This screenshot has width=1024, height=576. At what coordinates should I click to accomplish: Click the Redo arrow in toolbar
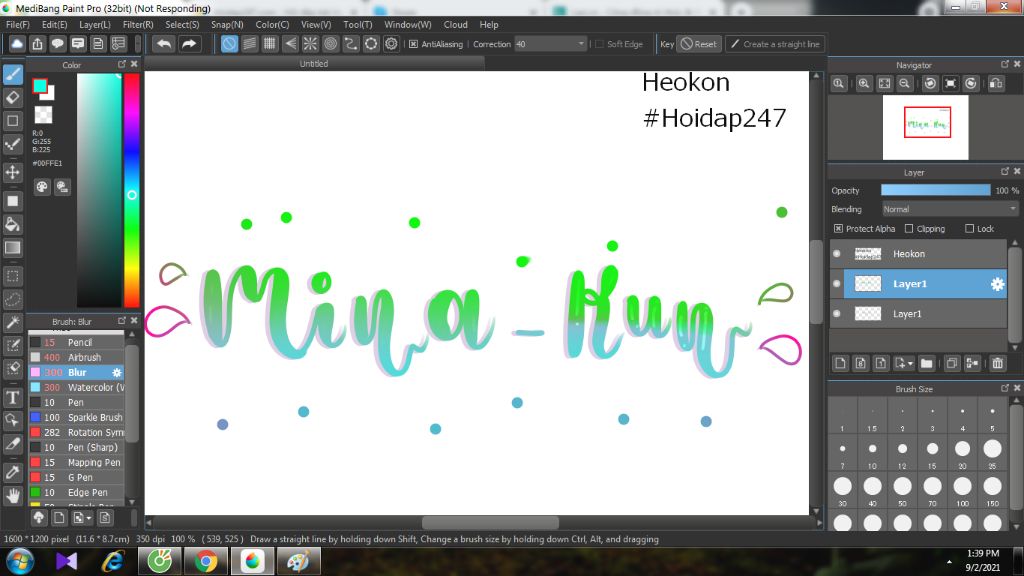[x=189, y=44]
